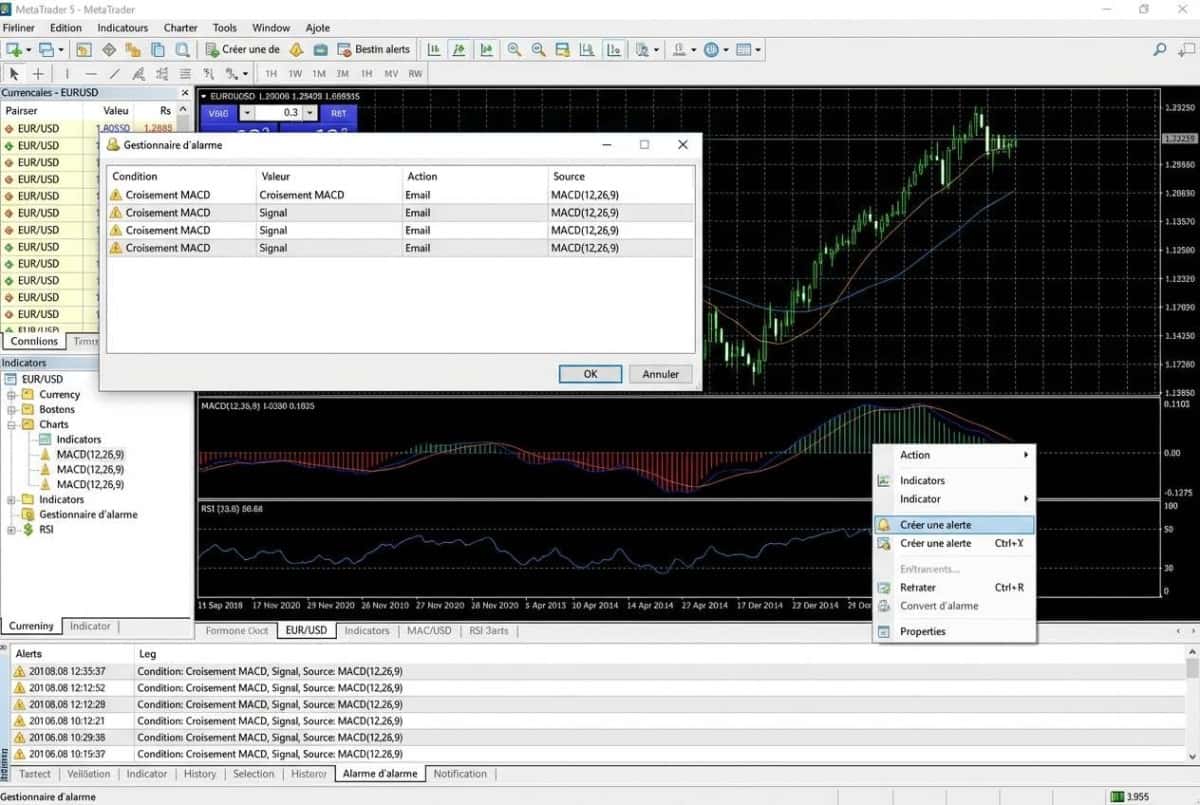This screenshot has width=1200, height=805.
Task: Click OK in Gestionnaire d'alarme dialog
Action: 590,374
